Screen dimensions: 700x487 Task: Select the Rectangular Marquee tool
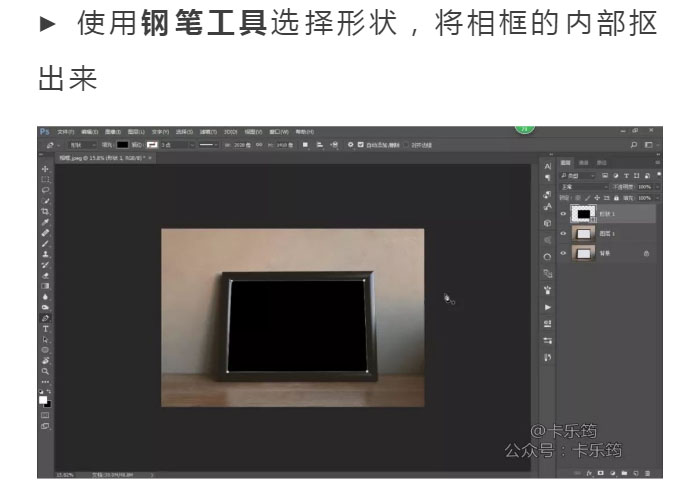pyautogui.click(x=45, y=179)
